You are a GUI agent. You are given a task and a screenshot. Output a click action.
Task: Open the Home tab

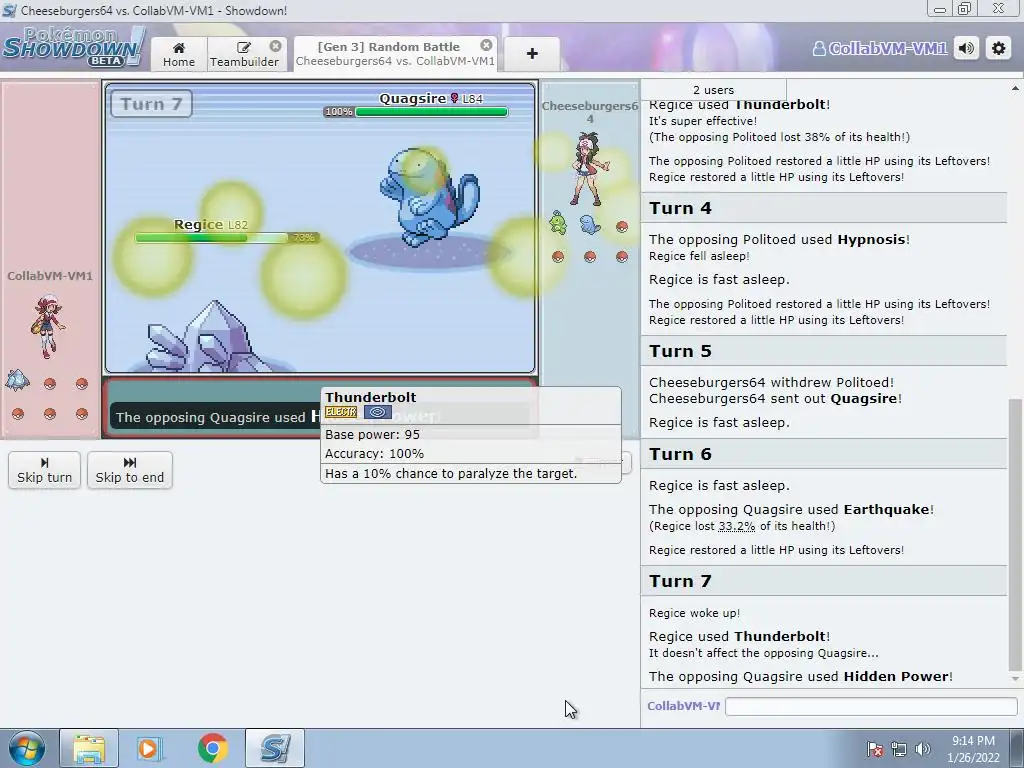tap(179, 54)
